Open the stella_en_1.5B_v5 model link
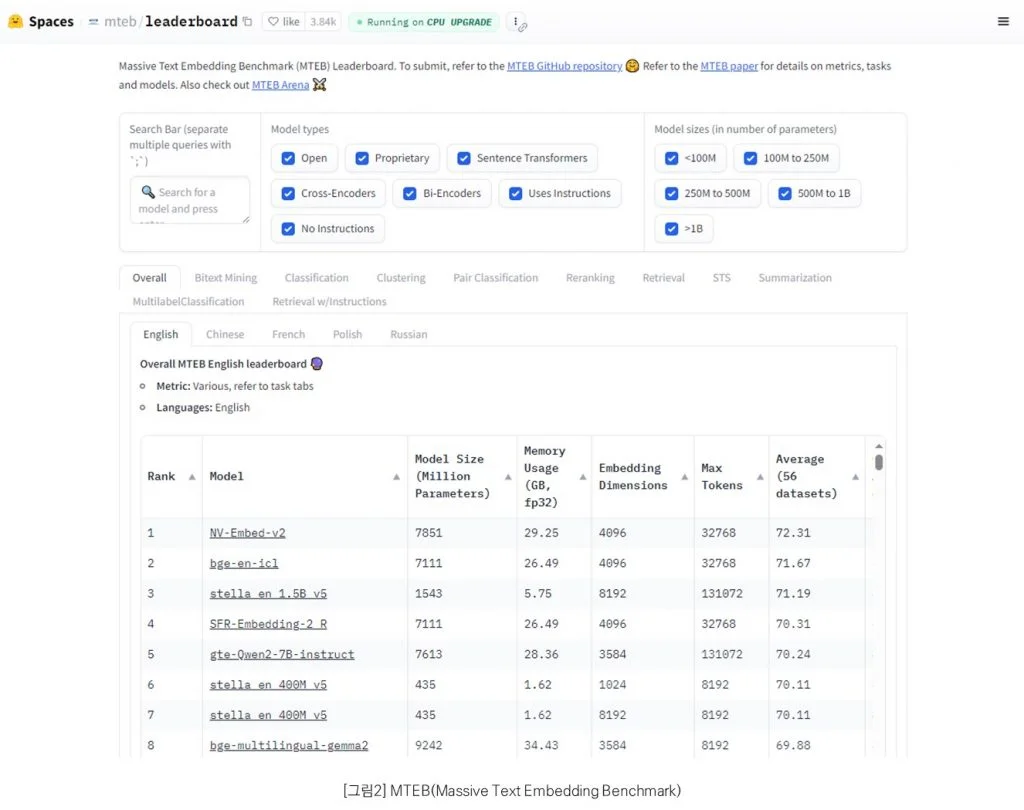The height and width of the screenshot is (810, 1024). point(268,594)
